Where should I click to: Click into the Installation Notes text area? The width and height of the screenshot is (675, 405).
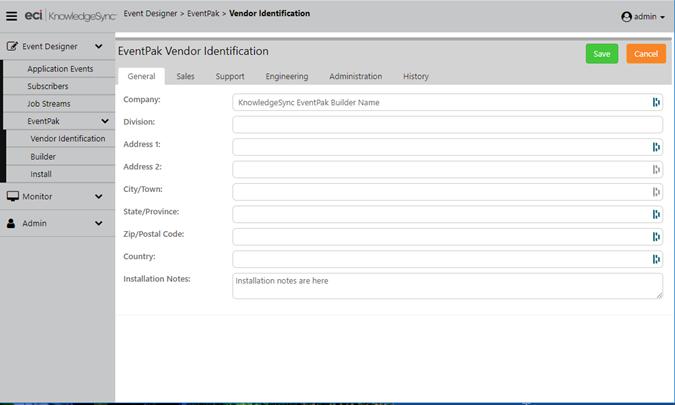coord(447,286)
